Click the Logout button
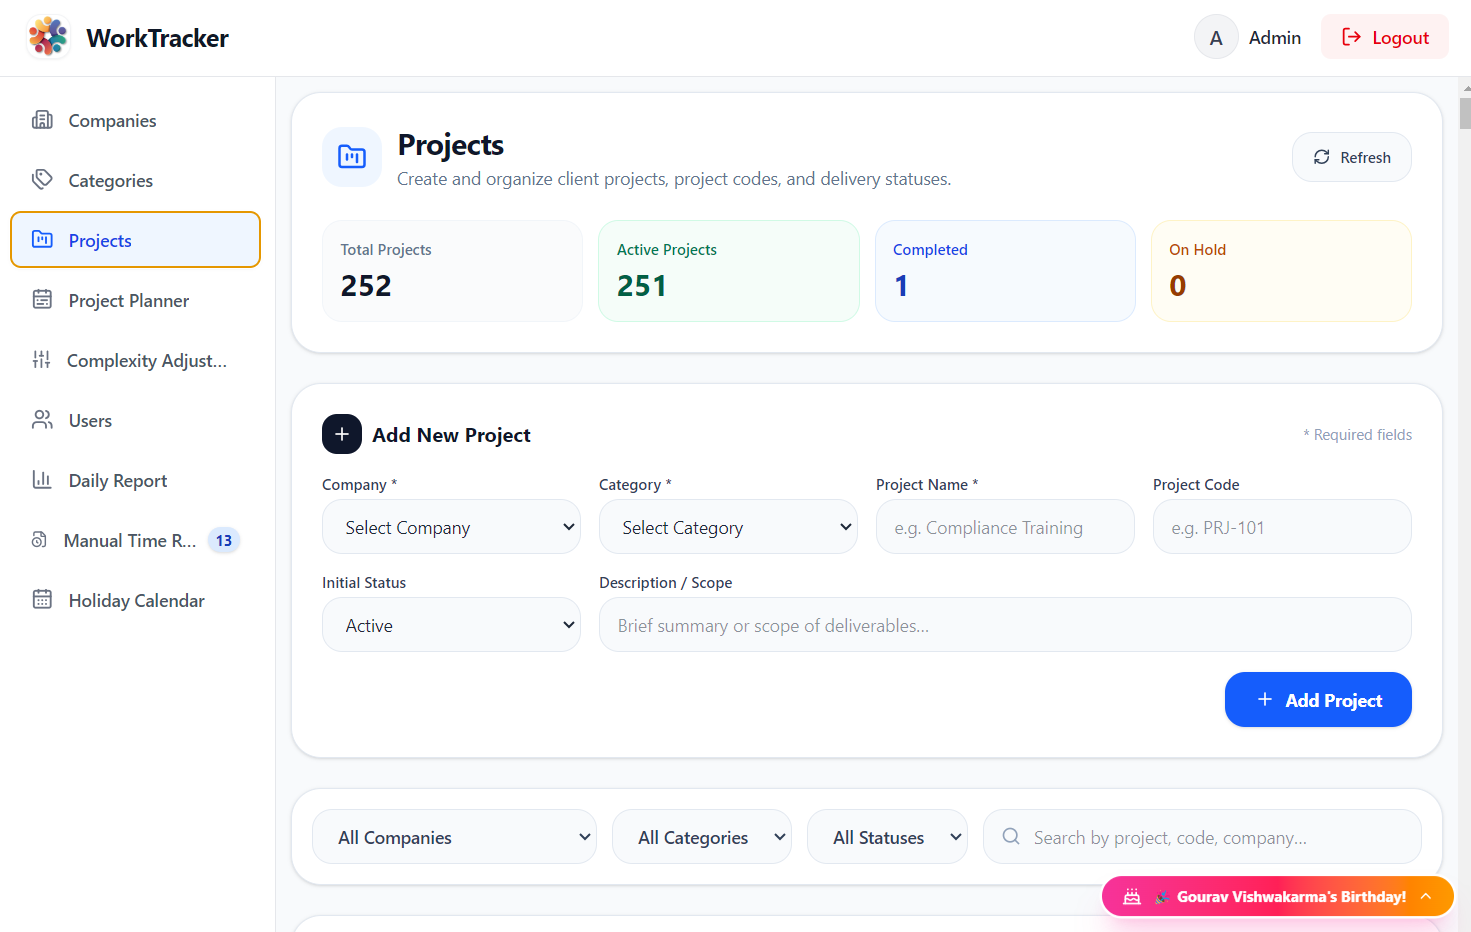 [1385, 37]
